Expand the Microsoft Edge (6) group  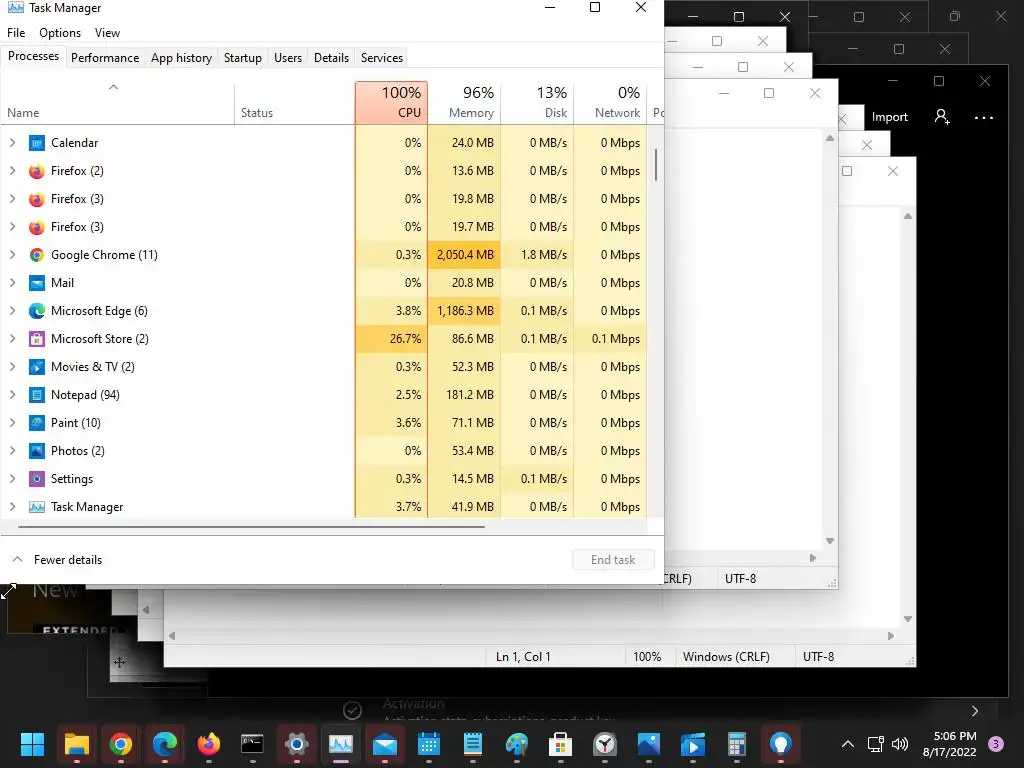(12, 311)
